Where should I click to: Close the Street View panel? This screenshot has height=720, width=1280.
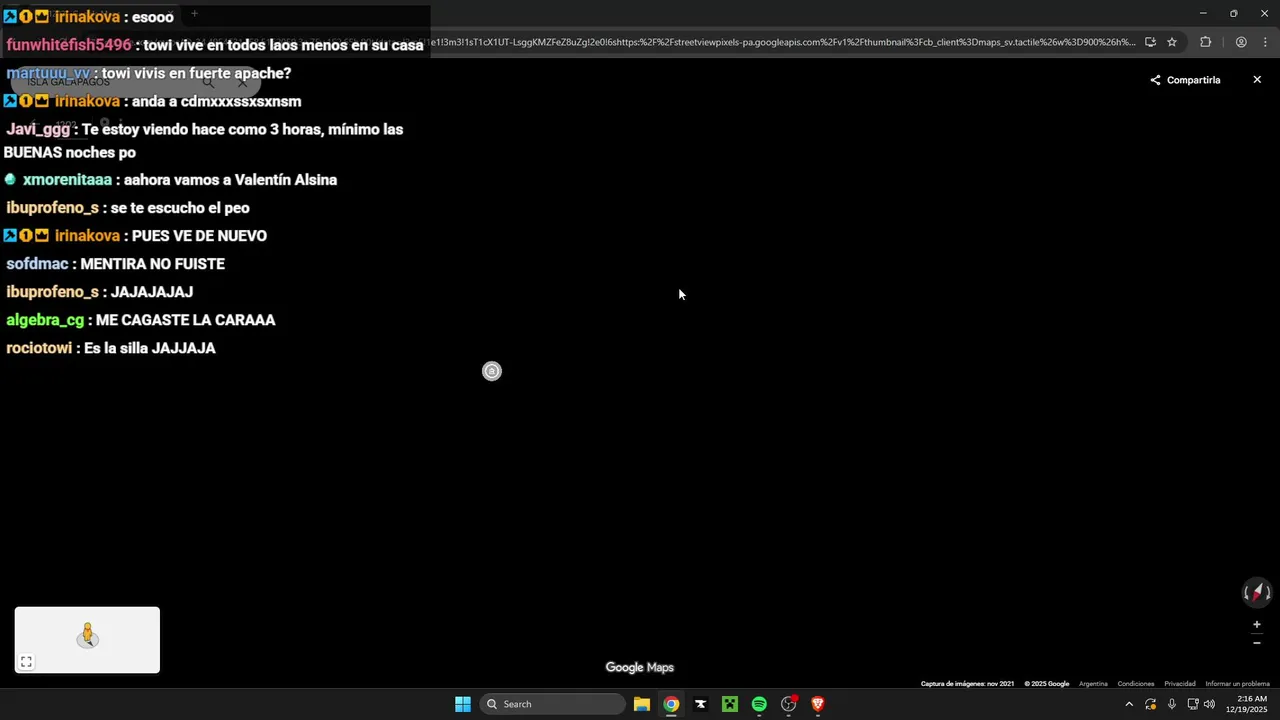pyautogui.click(x=1257, y=80)
